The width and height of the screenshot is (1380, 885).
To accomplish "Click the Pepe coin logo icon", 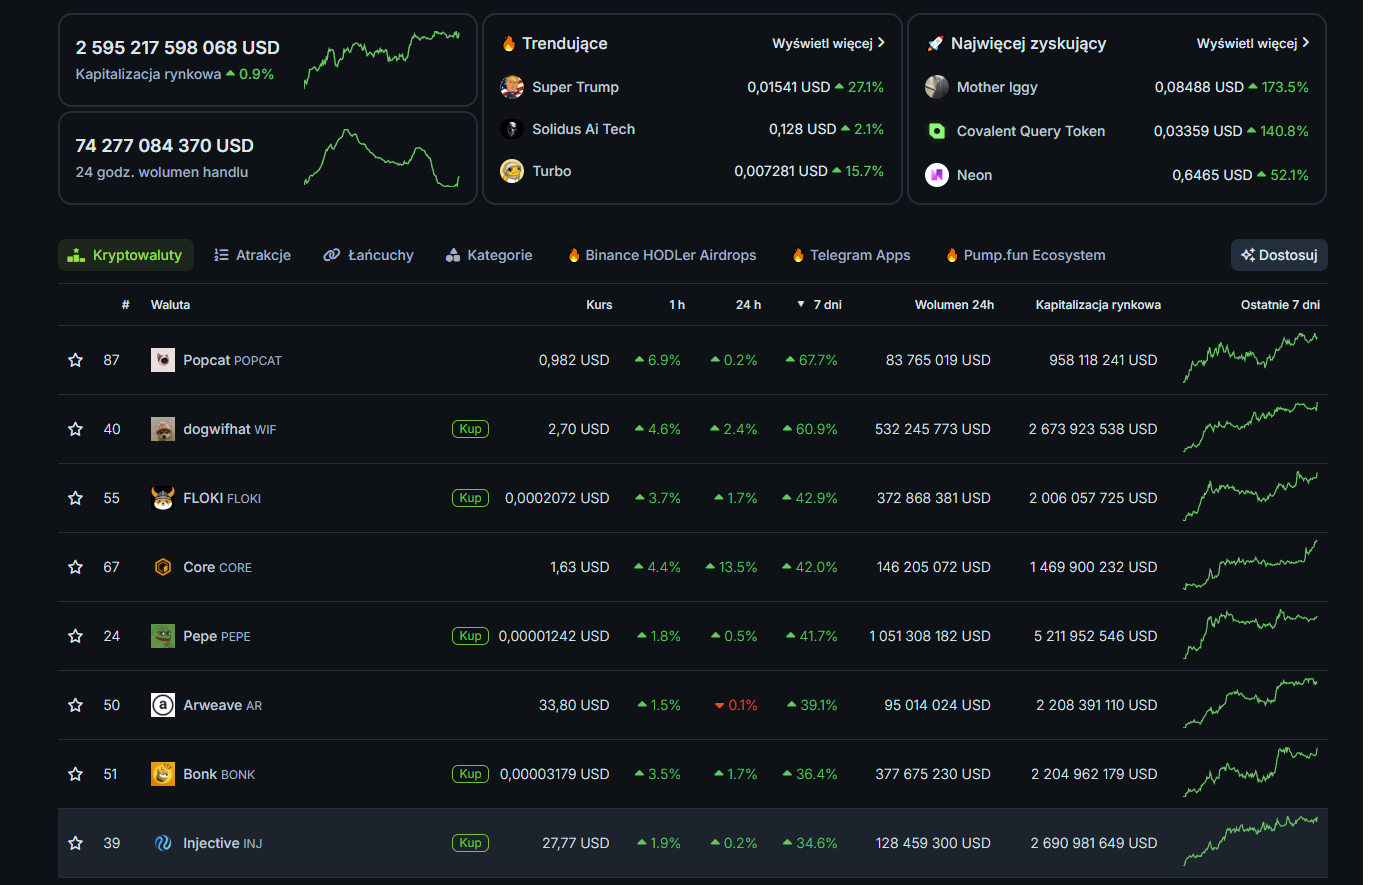I will click(x=163, y=636).
